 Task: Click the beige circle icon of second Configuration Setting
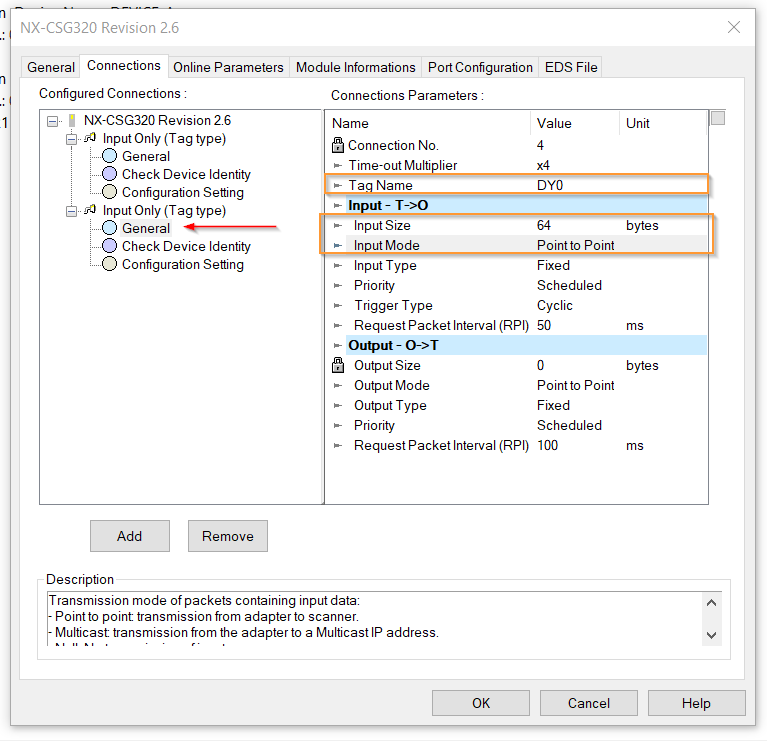click(x=110, y=264)
